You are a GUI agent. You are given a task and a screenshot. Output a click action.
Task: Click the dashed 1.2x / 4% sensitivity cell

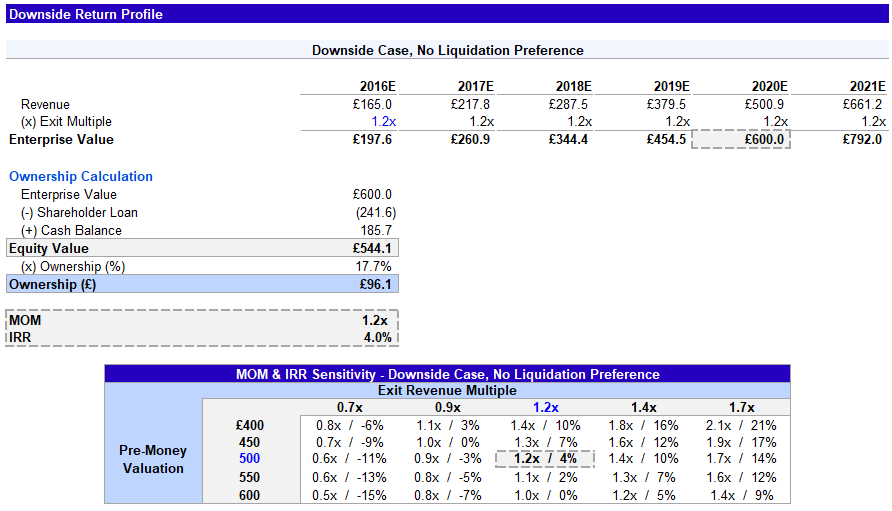(545, 459)
